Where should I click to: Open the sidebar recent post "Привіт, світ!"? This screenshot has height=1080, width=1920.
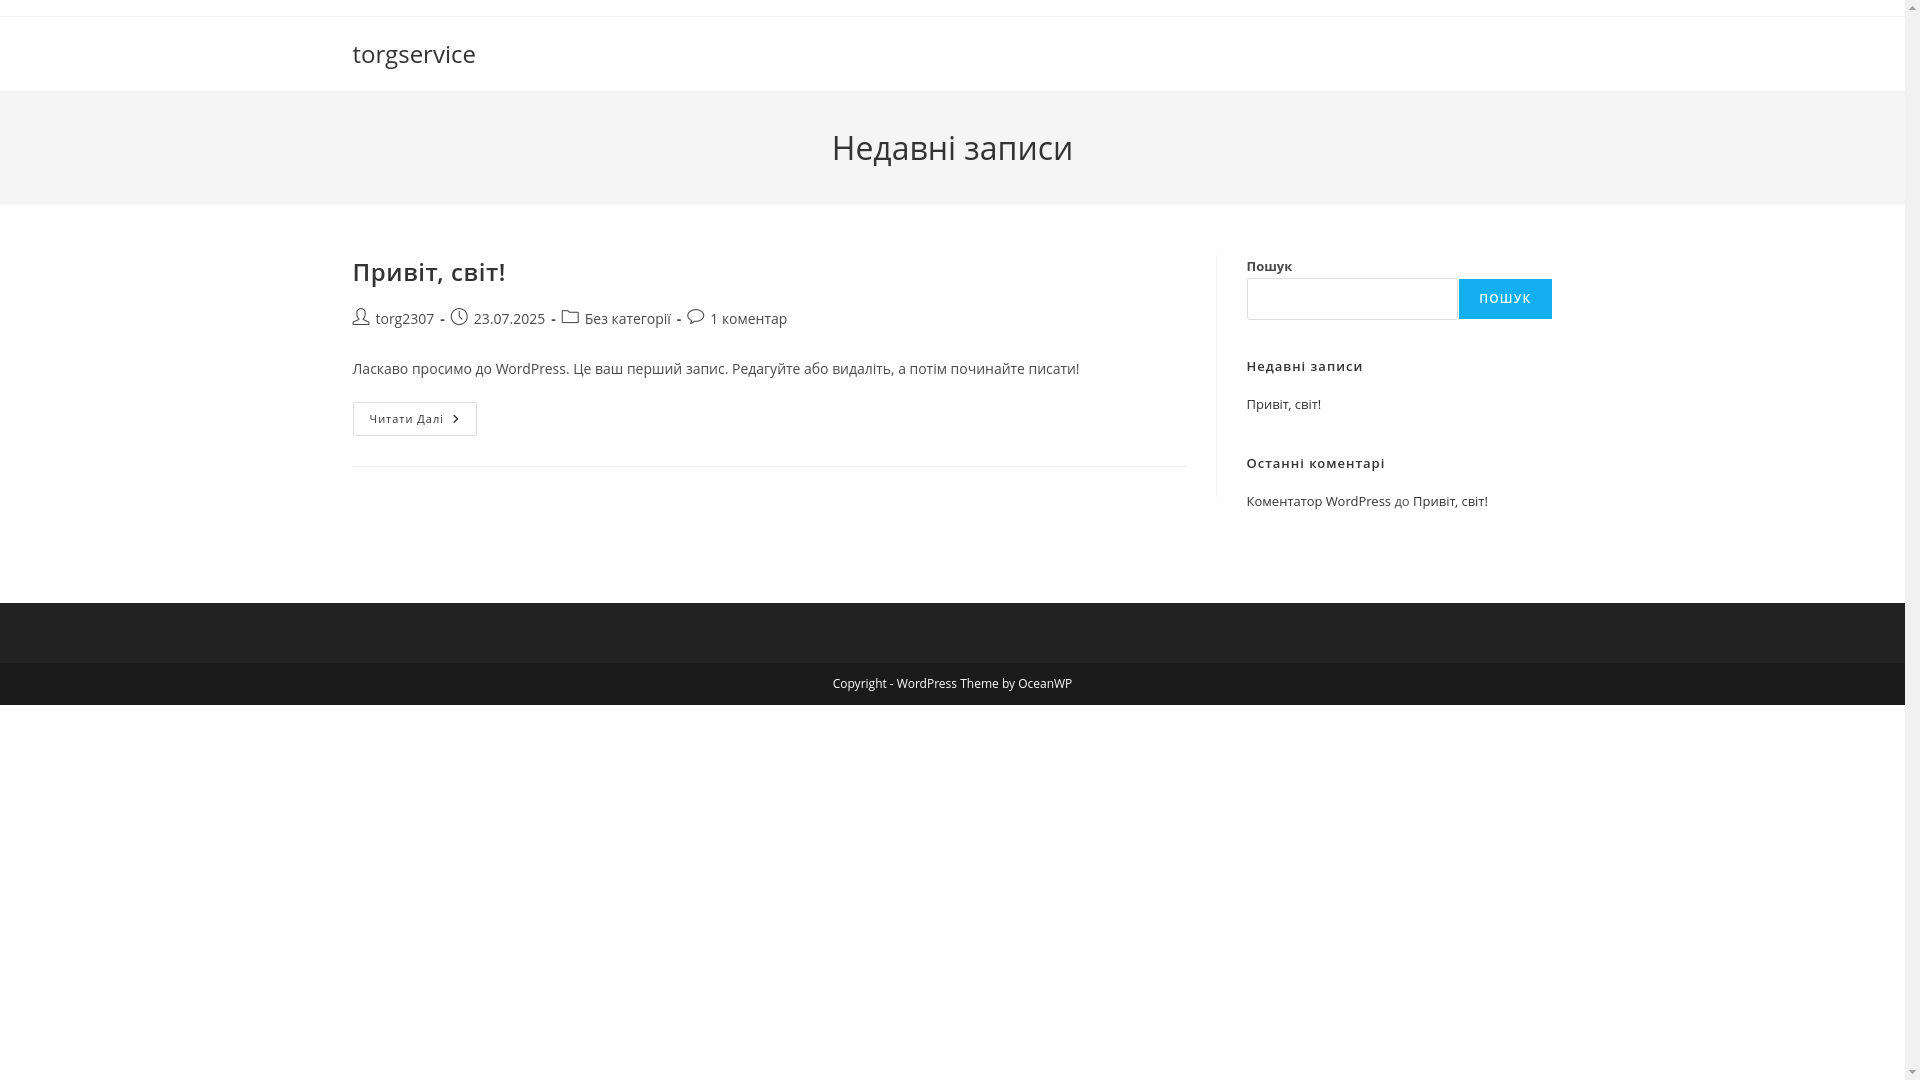[x=1283, y=405]
